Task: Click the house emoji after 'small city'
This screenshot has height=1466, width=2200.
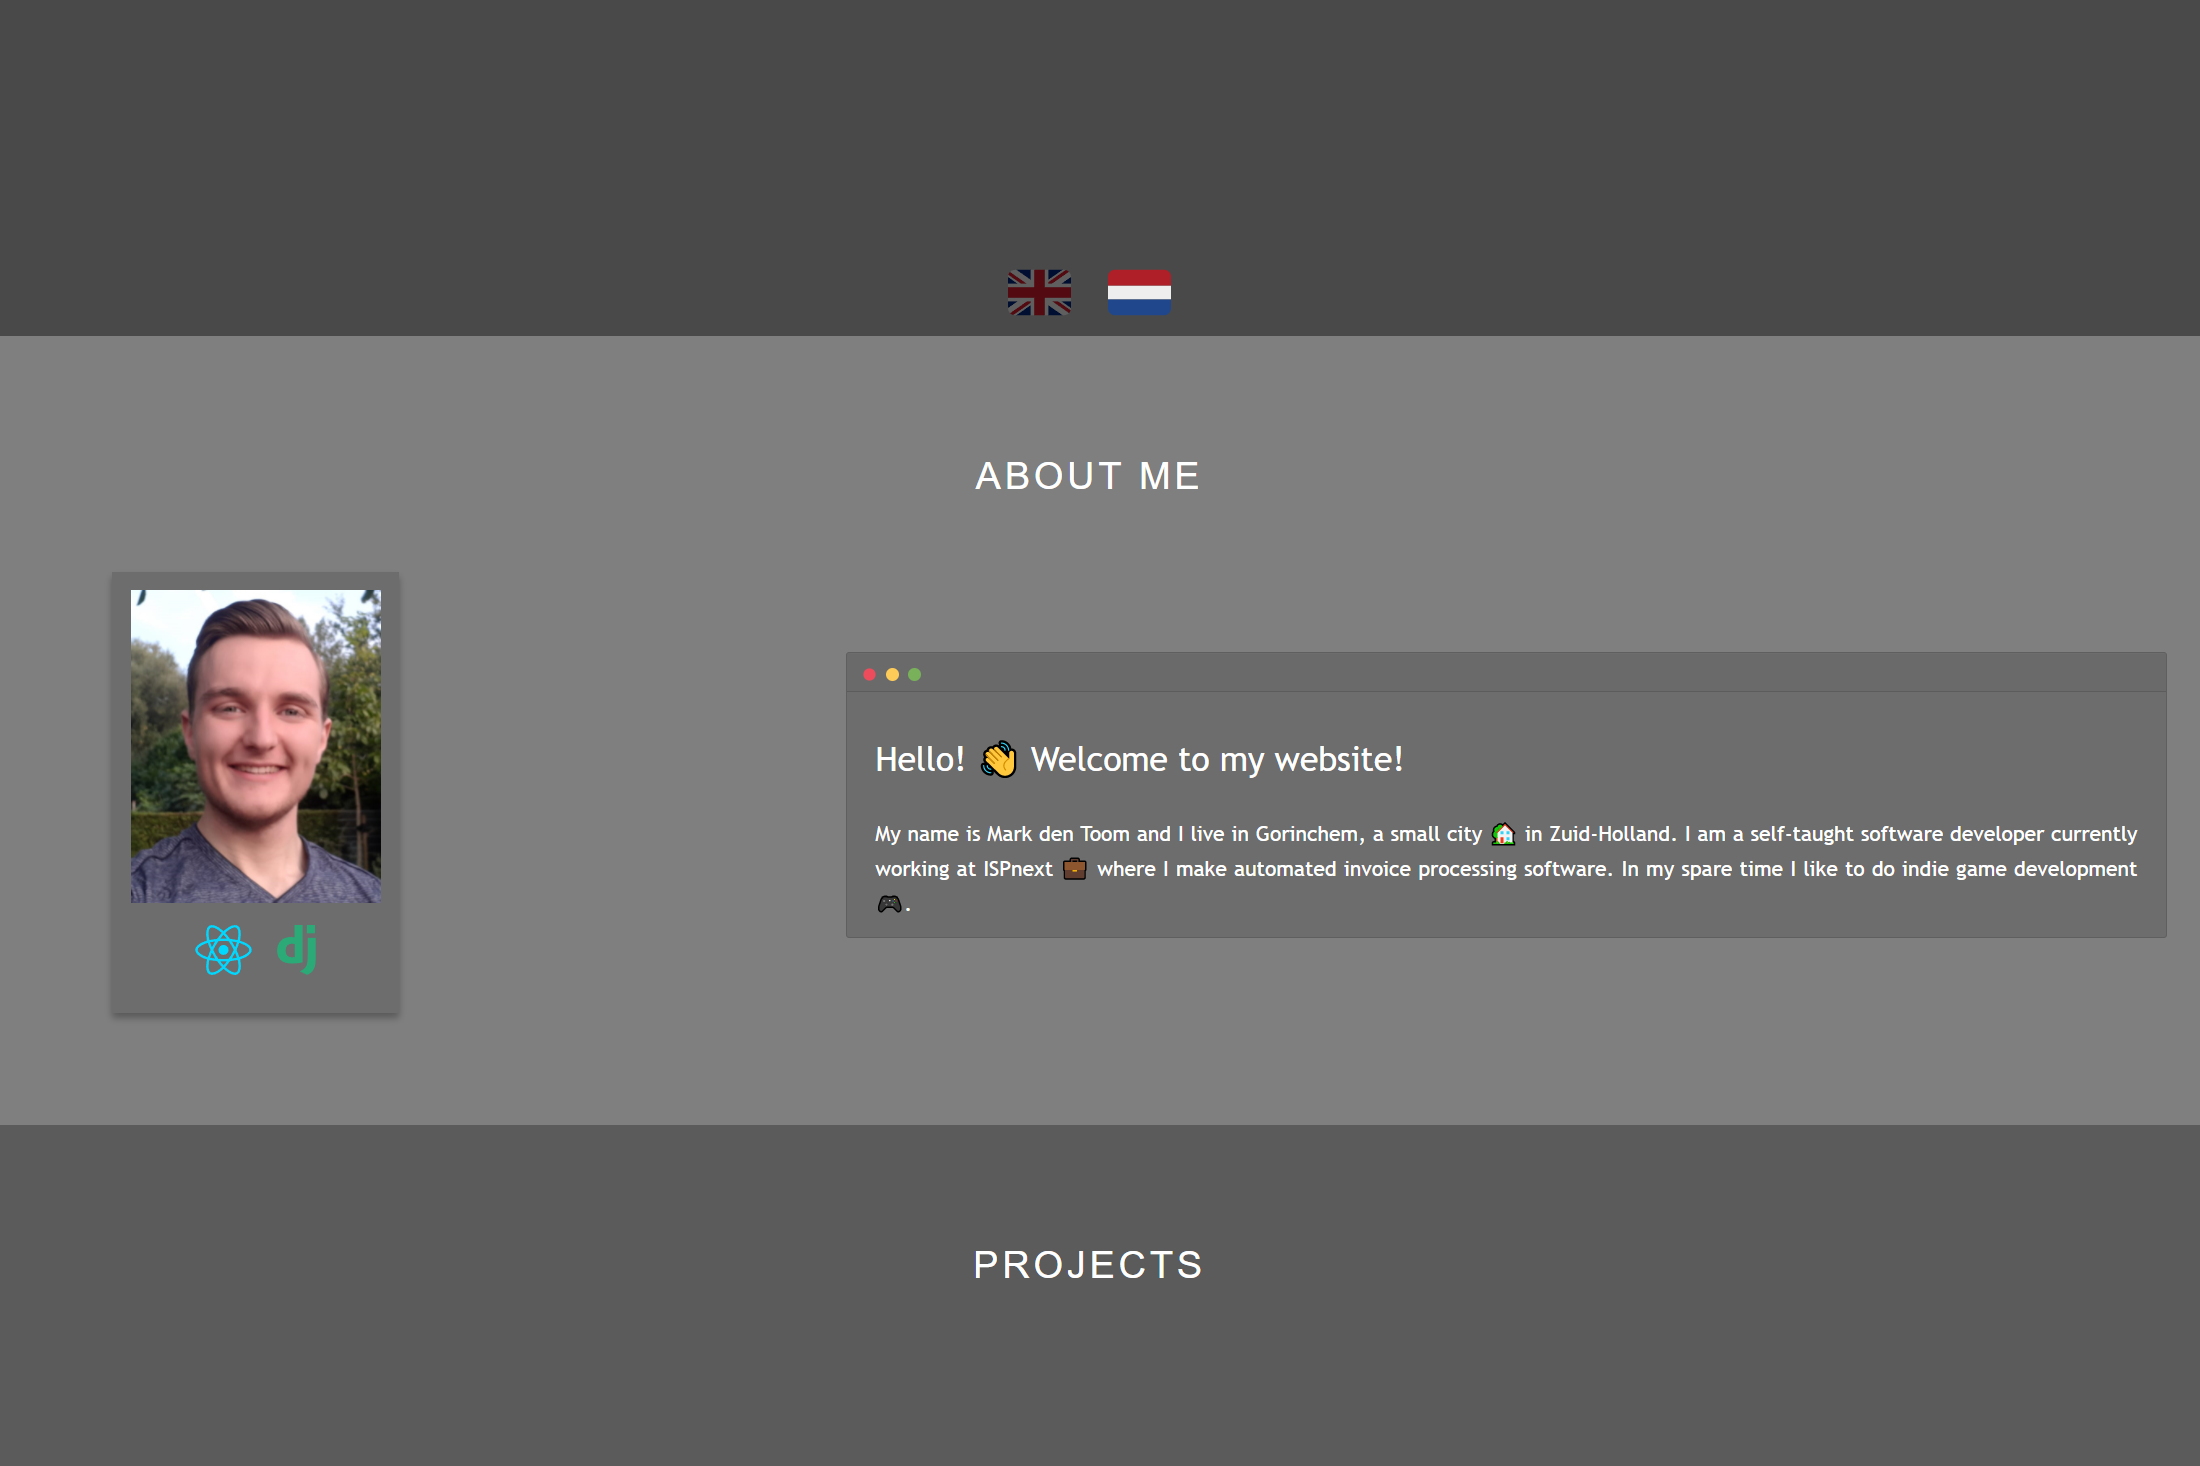Action: pyautogui.click(x=1503, y=834)
